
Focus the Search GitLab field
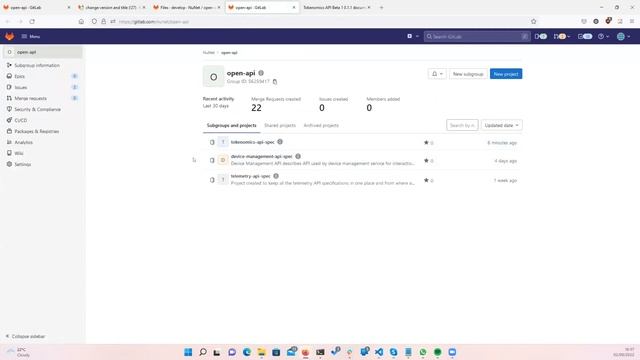477,36
